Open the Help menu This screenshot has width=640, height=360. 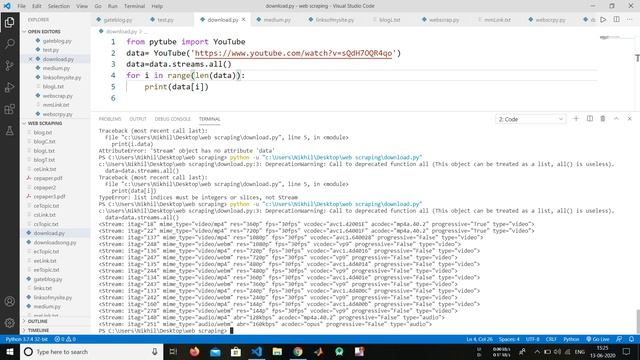click(157, 6)
